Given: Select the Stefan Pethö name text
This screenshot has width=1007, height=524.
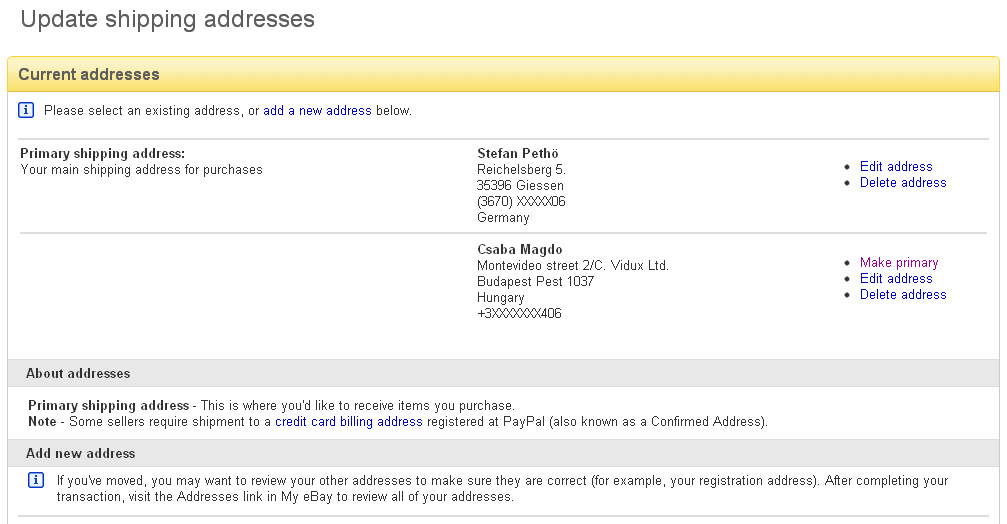Looking at the screenshot, I should [518, 154].
